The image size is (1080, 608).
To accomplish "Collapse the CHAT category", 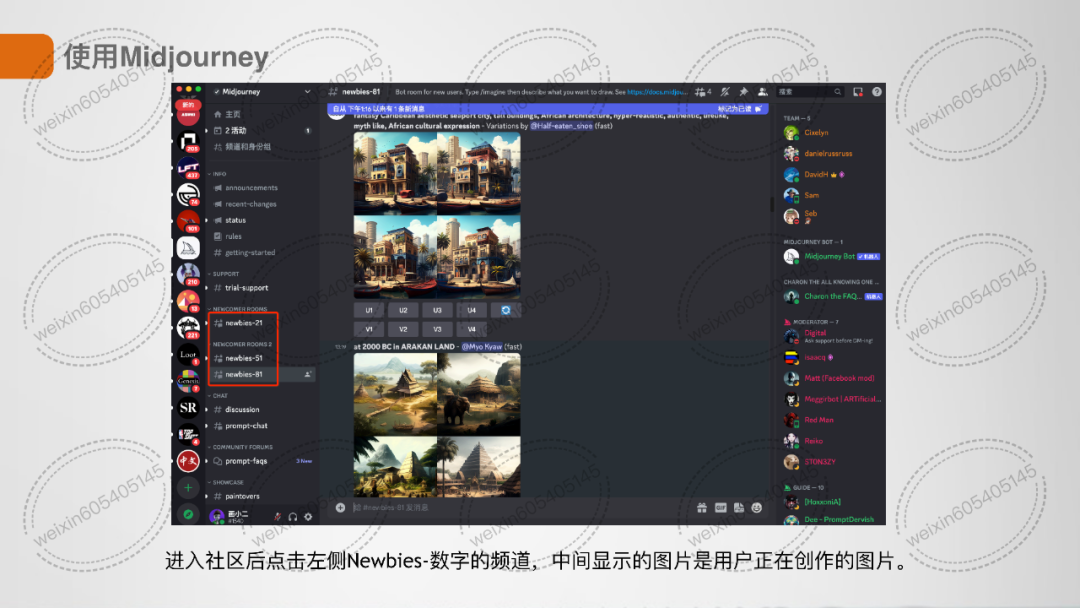I will (219, 396).
